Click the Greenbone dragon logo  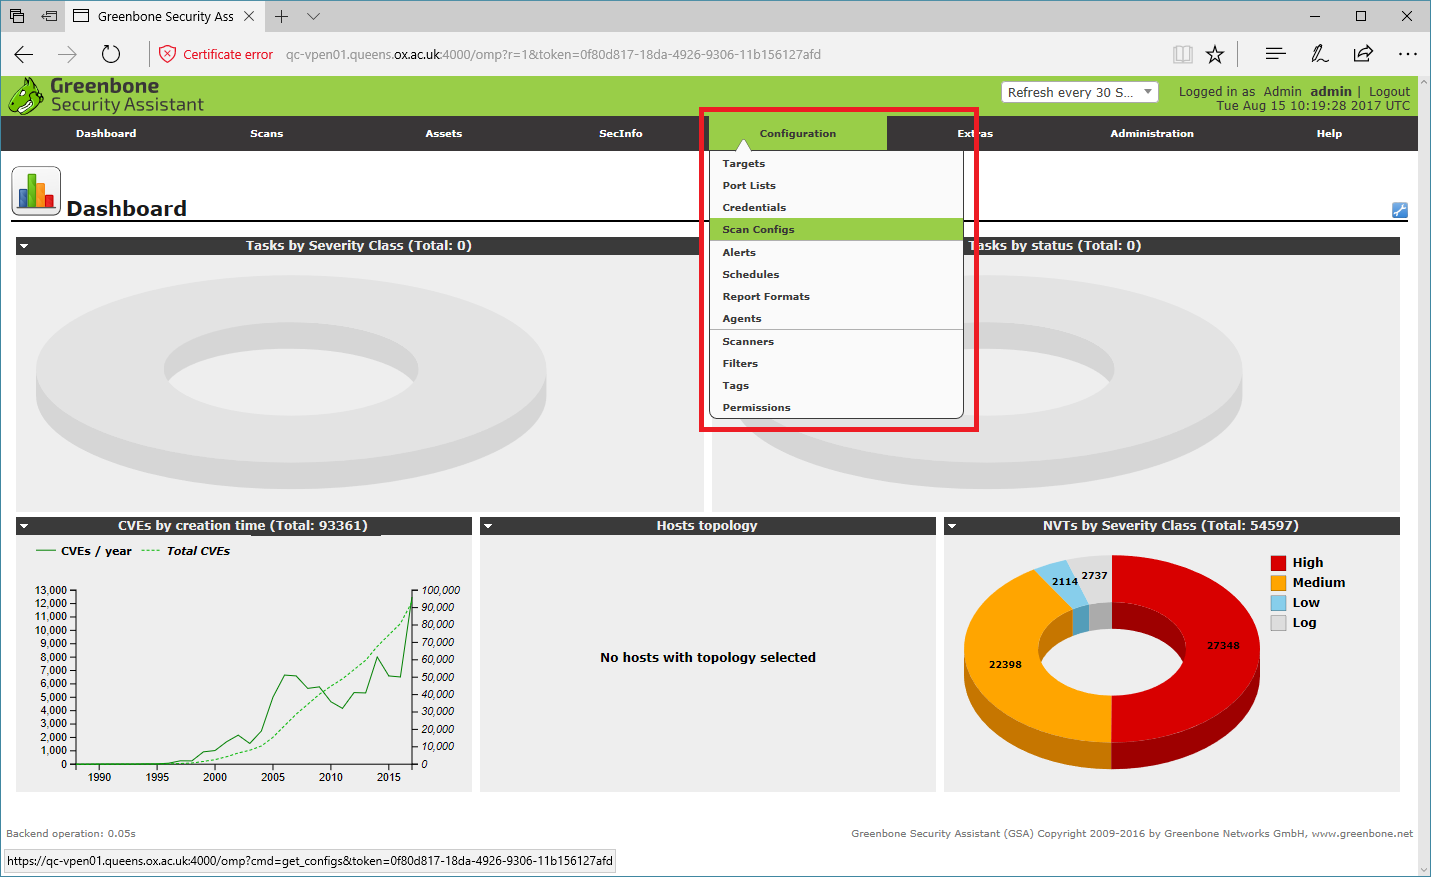(x=25, y=96)
